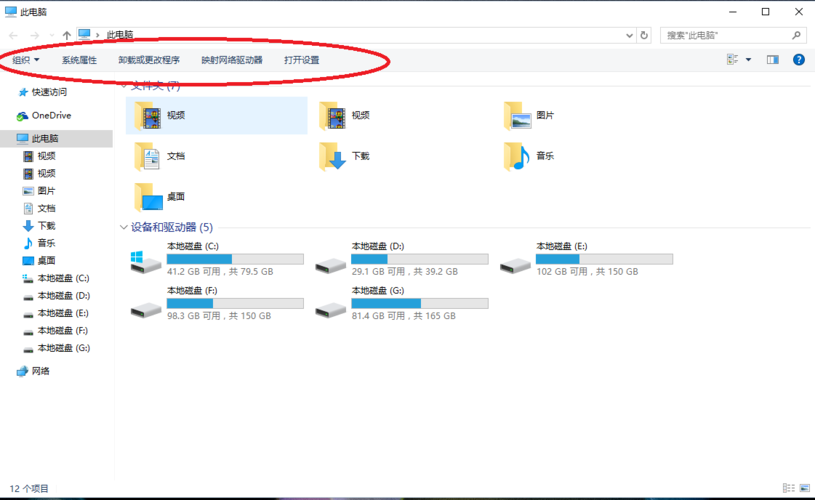Viewport: 815px width, 500px height.
Task: Select the 图片 folder in main pane
Action: pos(529,115)
